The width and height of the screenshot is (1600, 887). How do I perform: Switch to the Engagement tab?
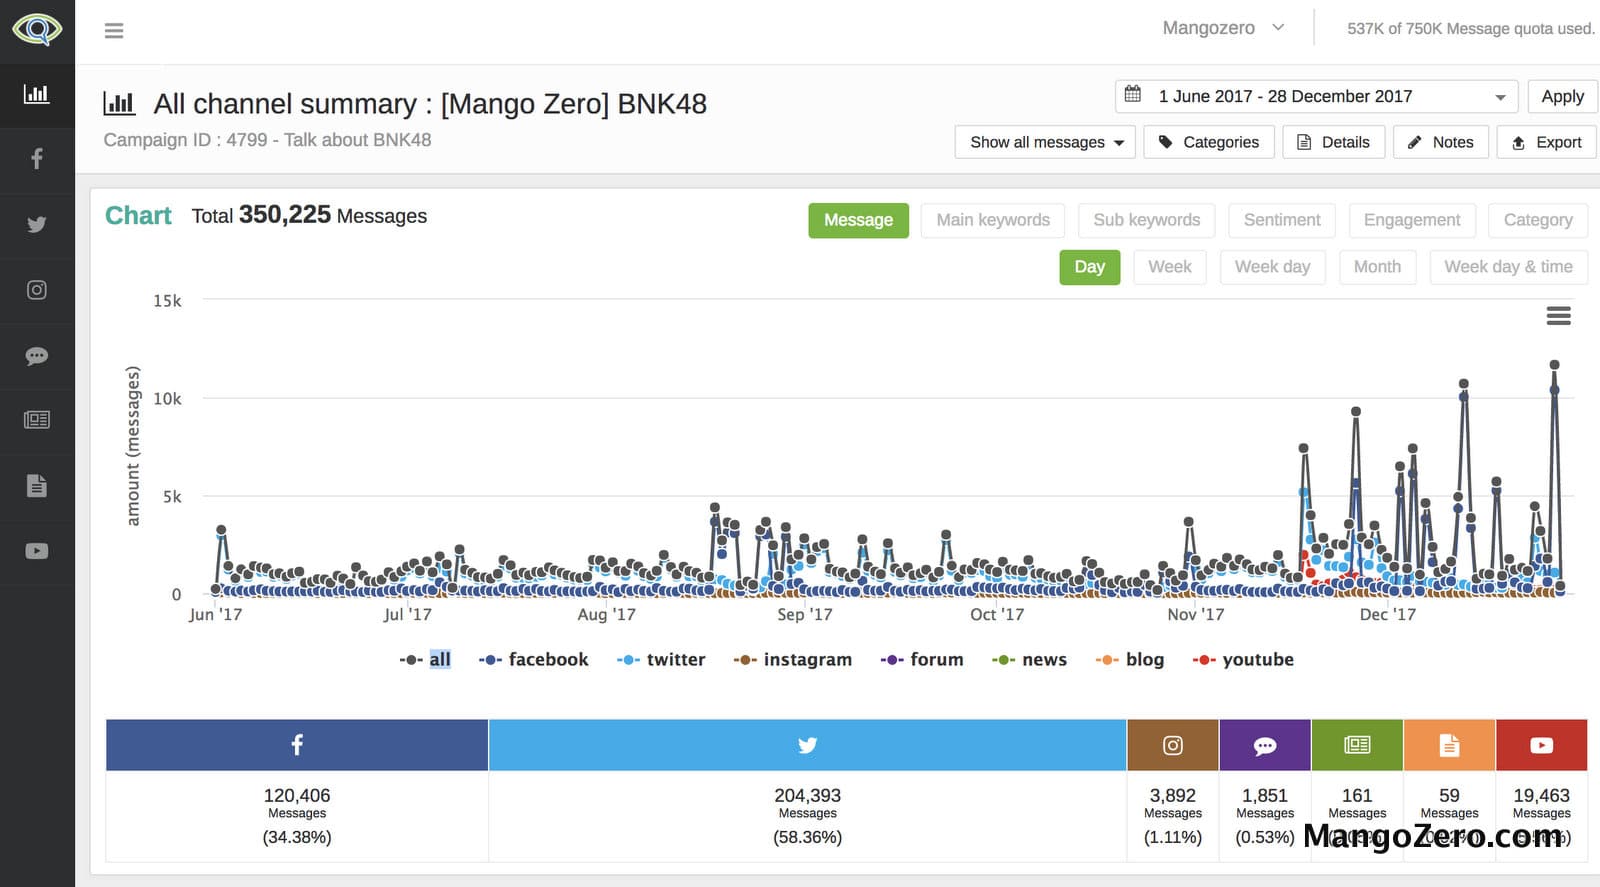point(1412,220)
